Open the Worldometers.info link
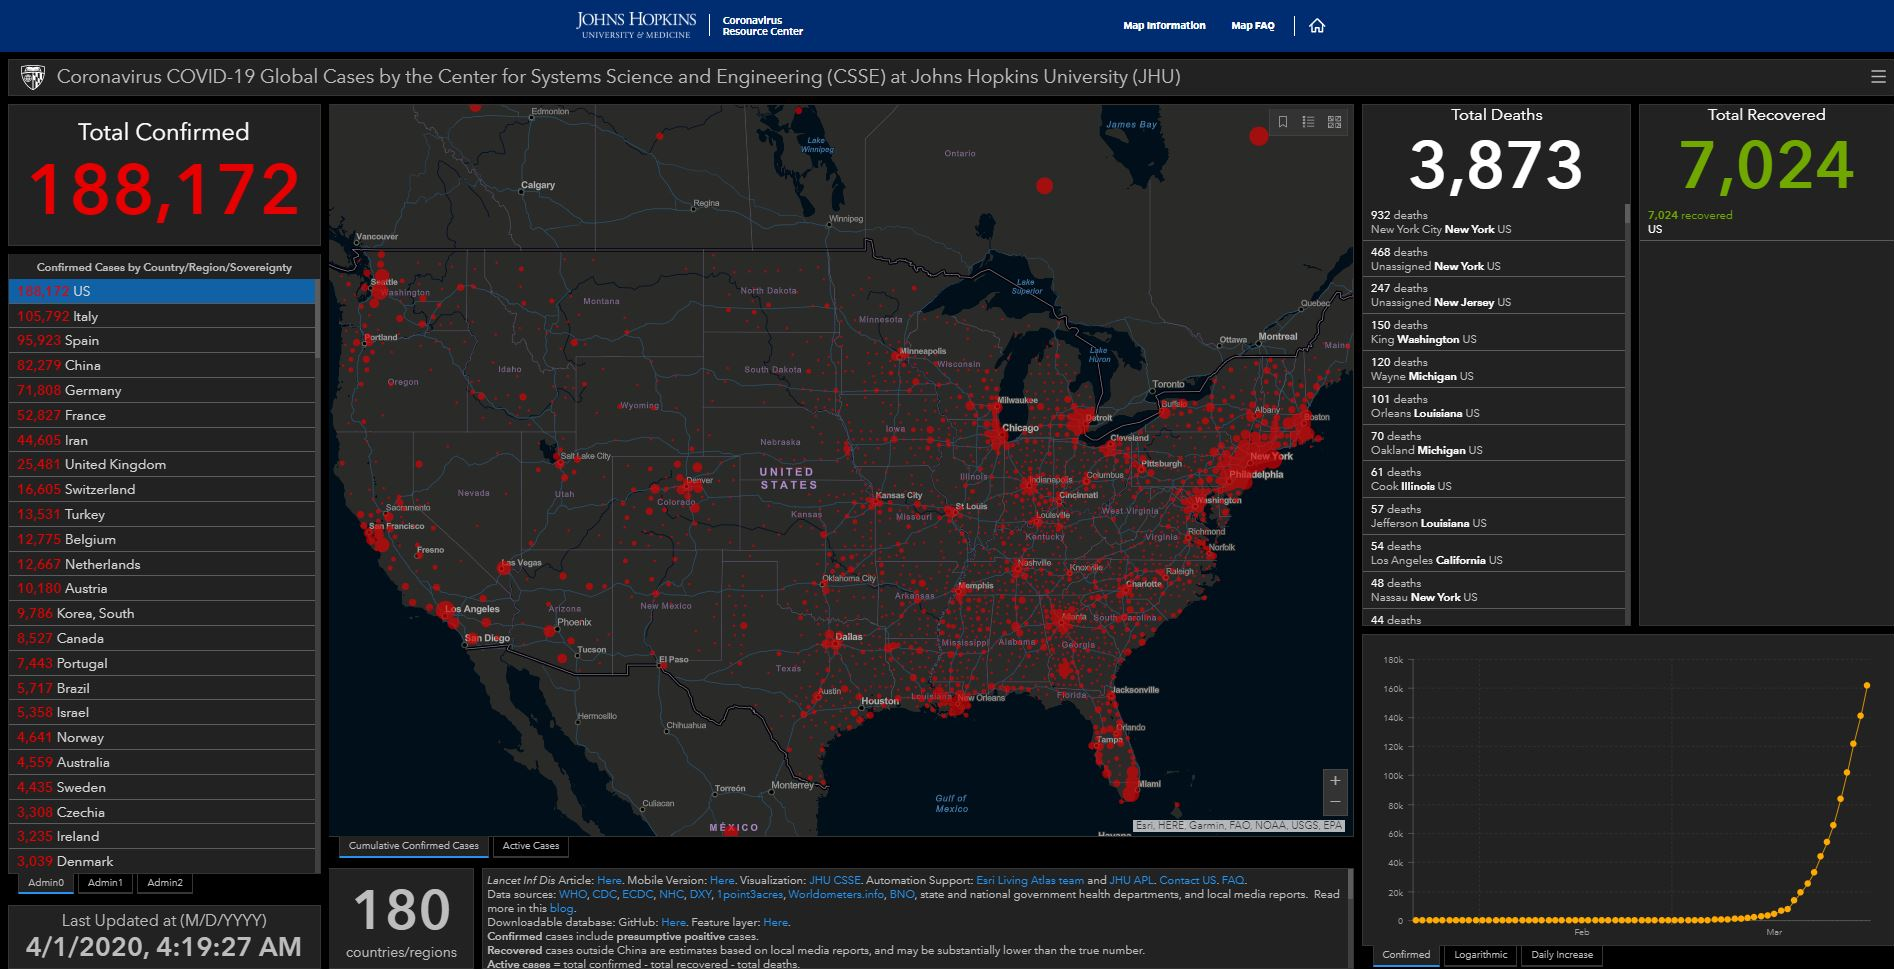 (836, 895)
